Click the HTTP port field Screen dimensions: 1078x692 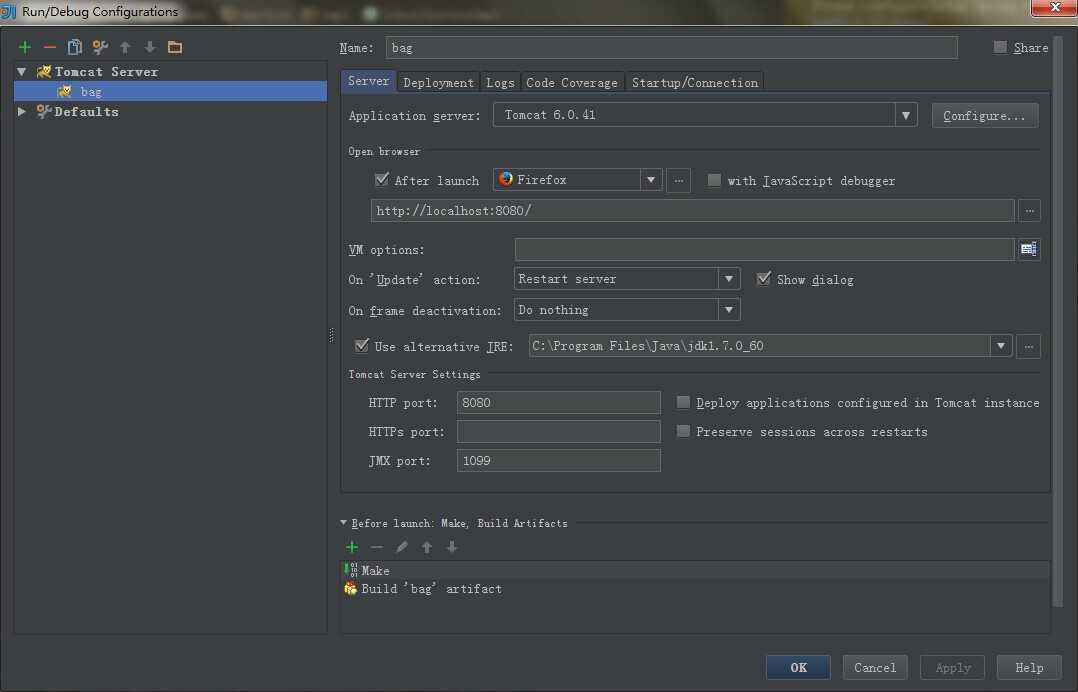(558, 403)
